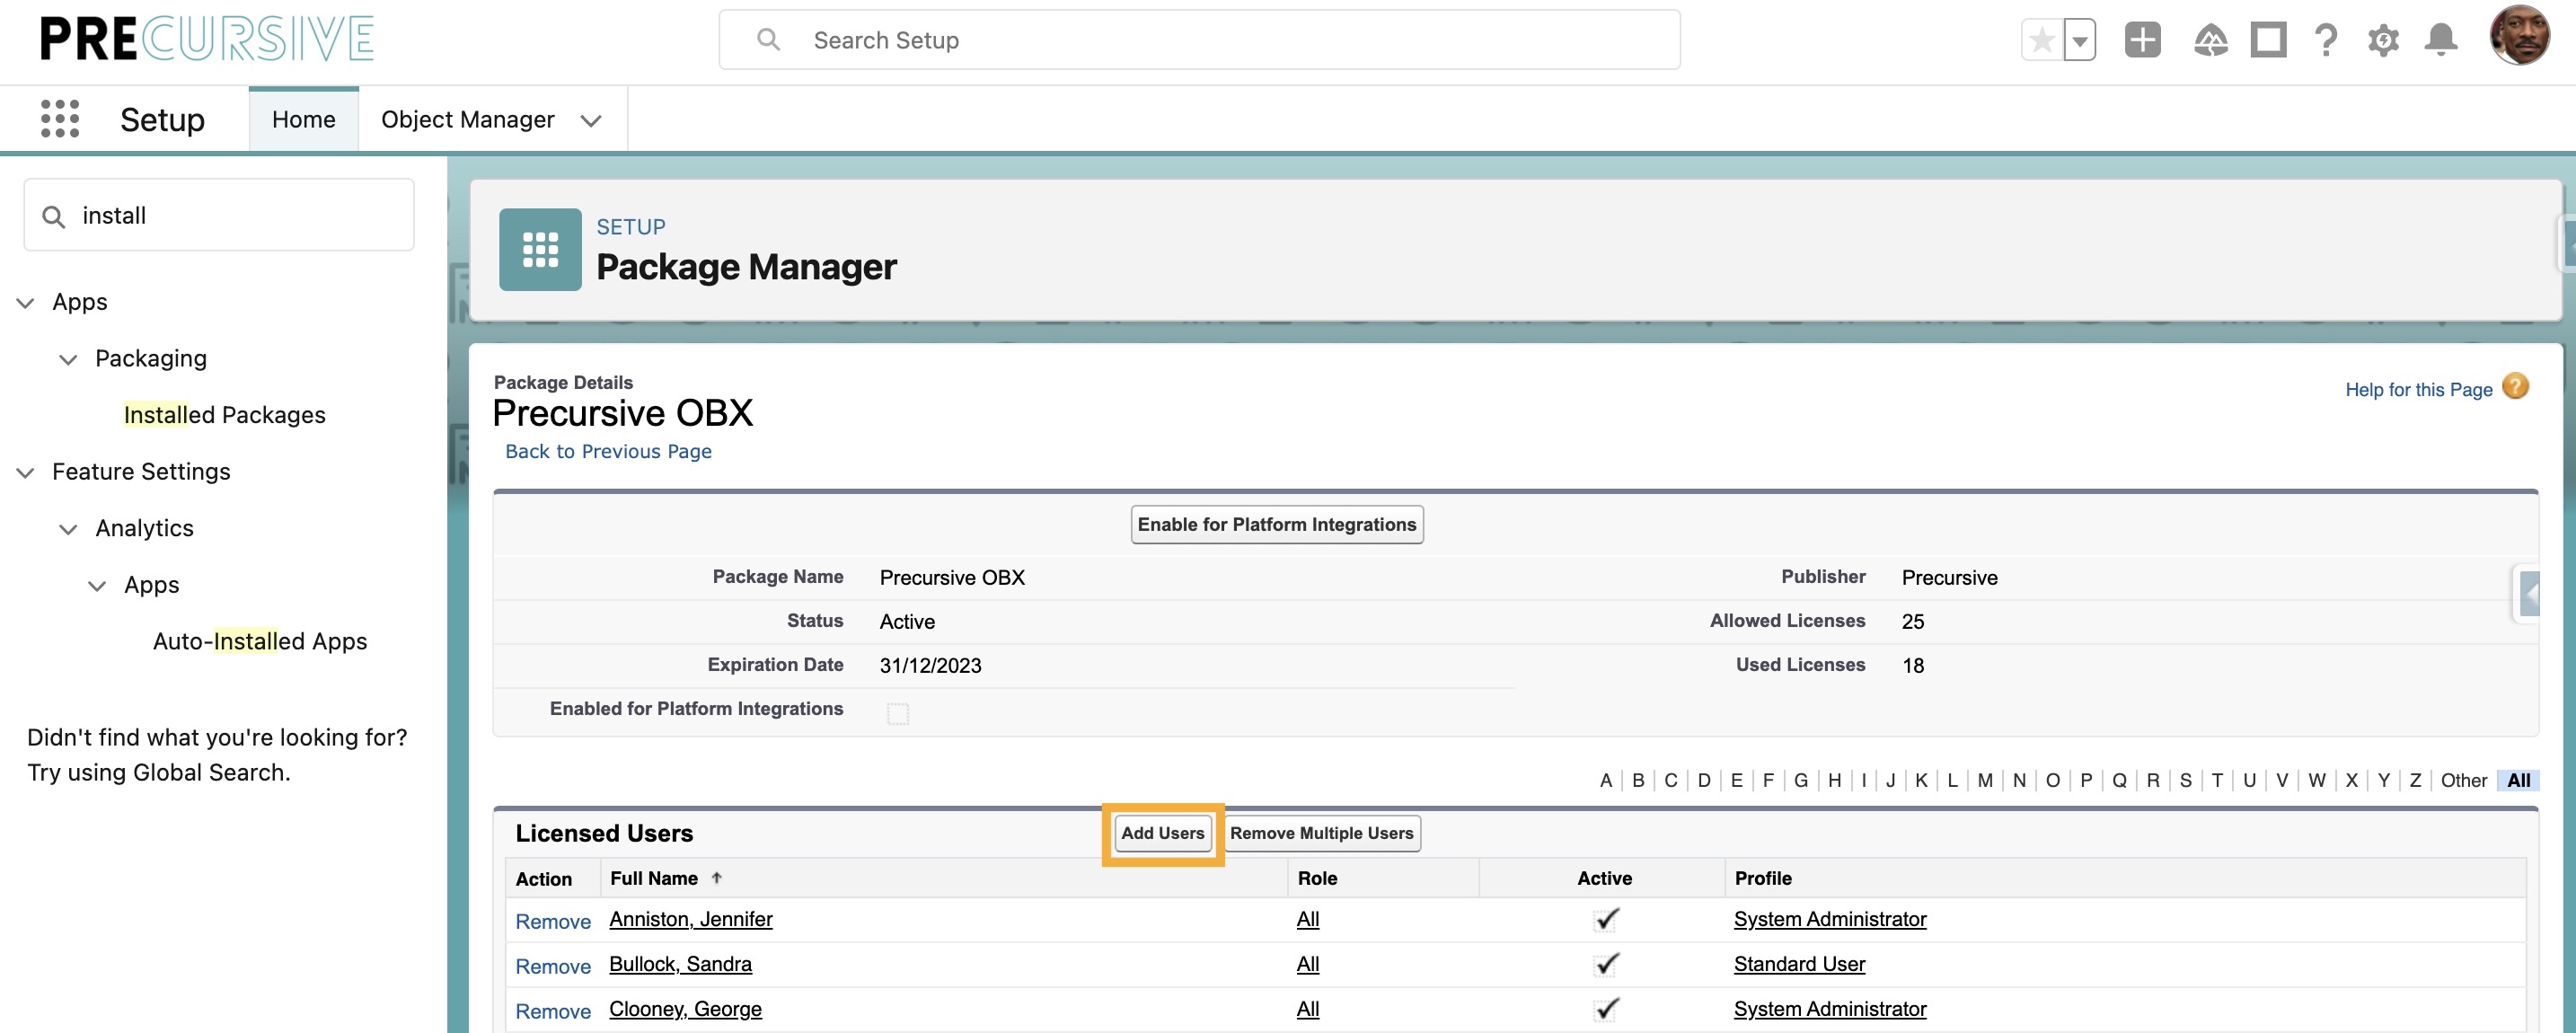Switch to the Home tab
The image size is (2576, 1033).
click(x=303, y=119)
